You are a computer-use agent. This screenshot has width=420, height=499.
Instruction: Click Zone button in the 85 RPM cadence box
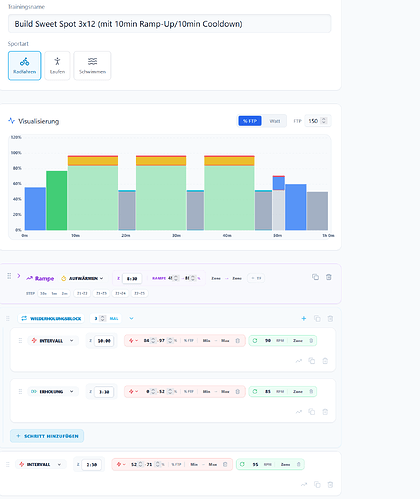coord(298,391)
